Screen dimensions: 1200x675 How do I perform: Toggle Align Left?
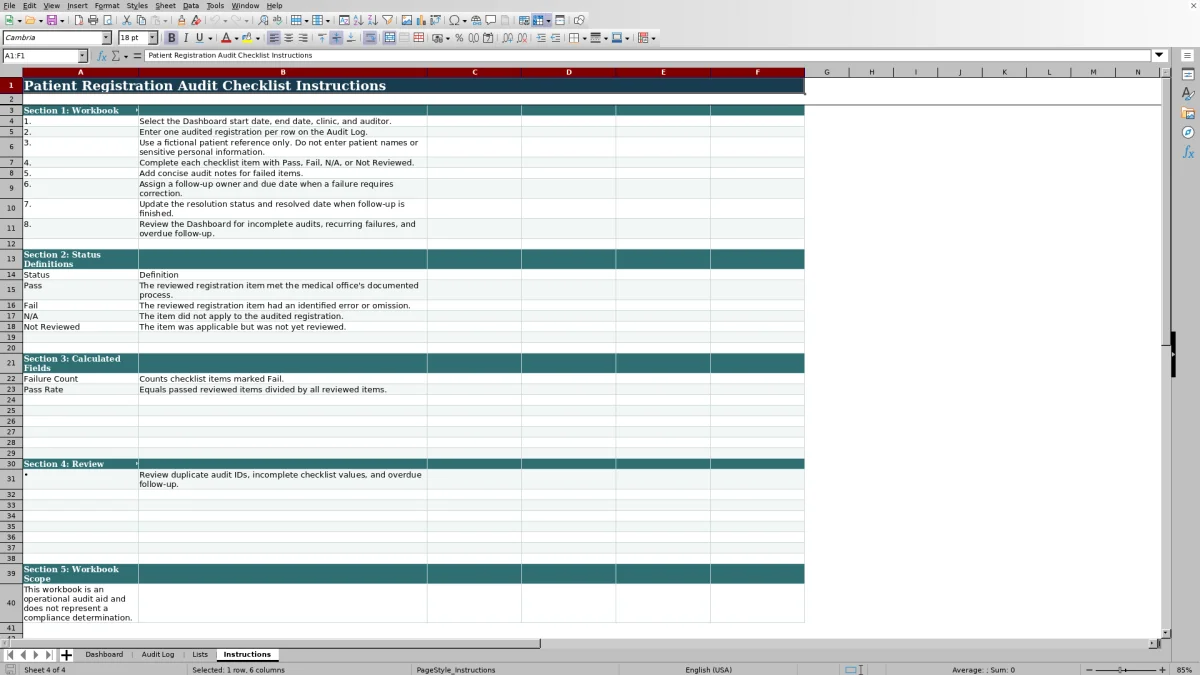(x=274, y=38)
